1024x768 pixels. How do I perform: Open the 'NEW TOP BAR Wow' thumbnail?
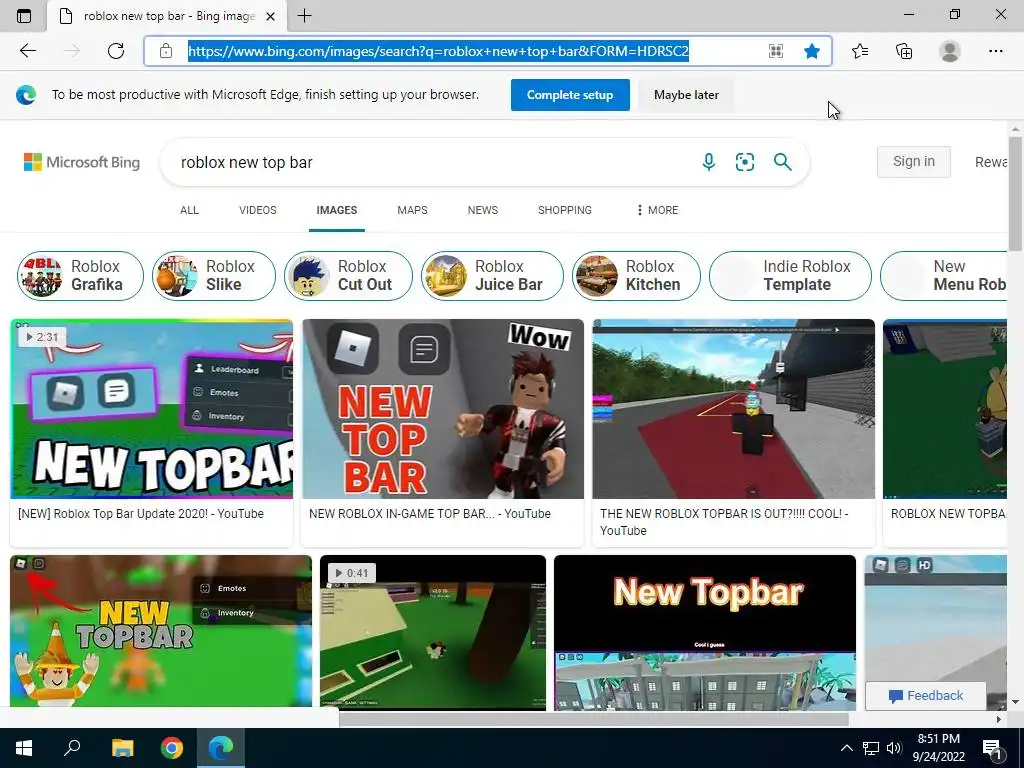point(443,409)
